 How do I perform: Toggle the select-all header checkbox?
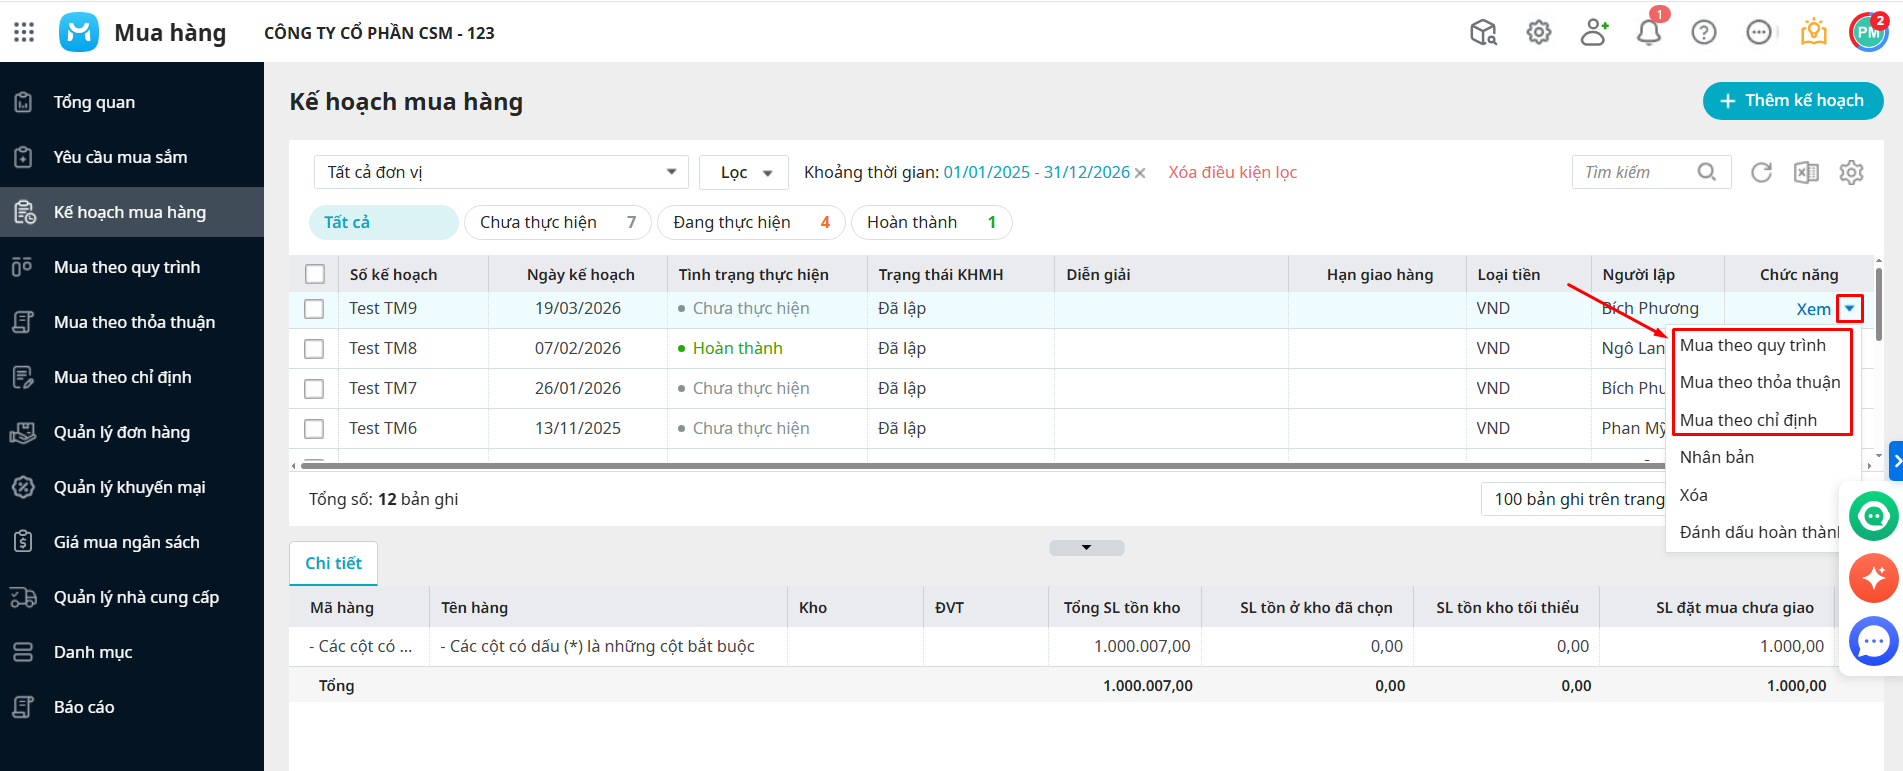[315, 274]
